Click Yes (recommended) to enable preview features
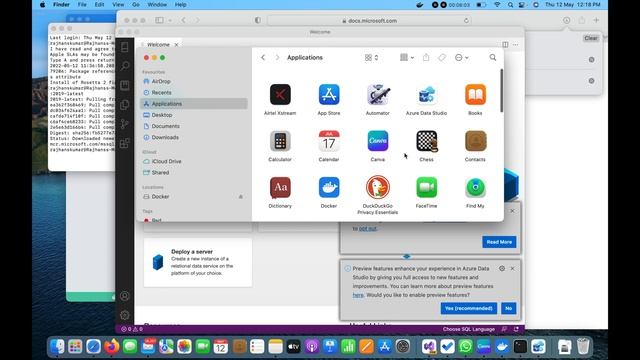This screenshot has height=360, width=640. click(x=469, y=308)
